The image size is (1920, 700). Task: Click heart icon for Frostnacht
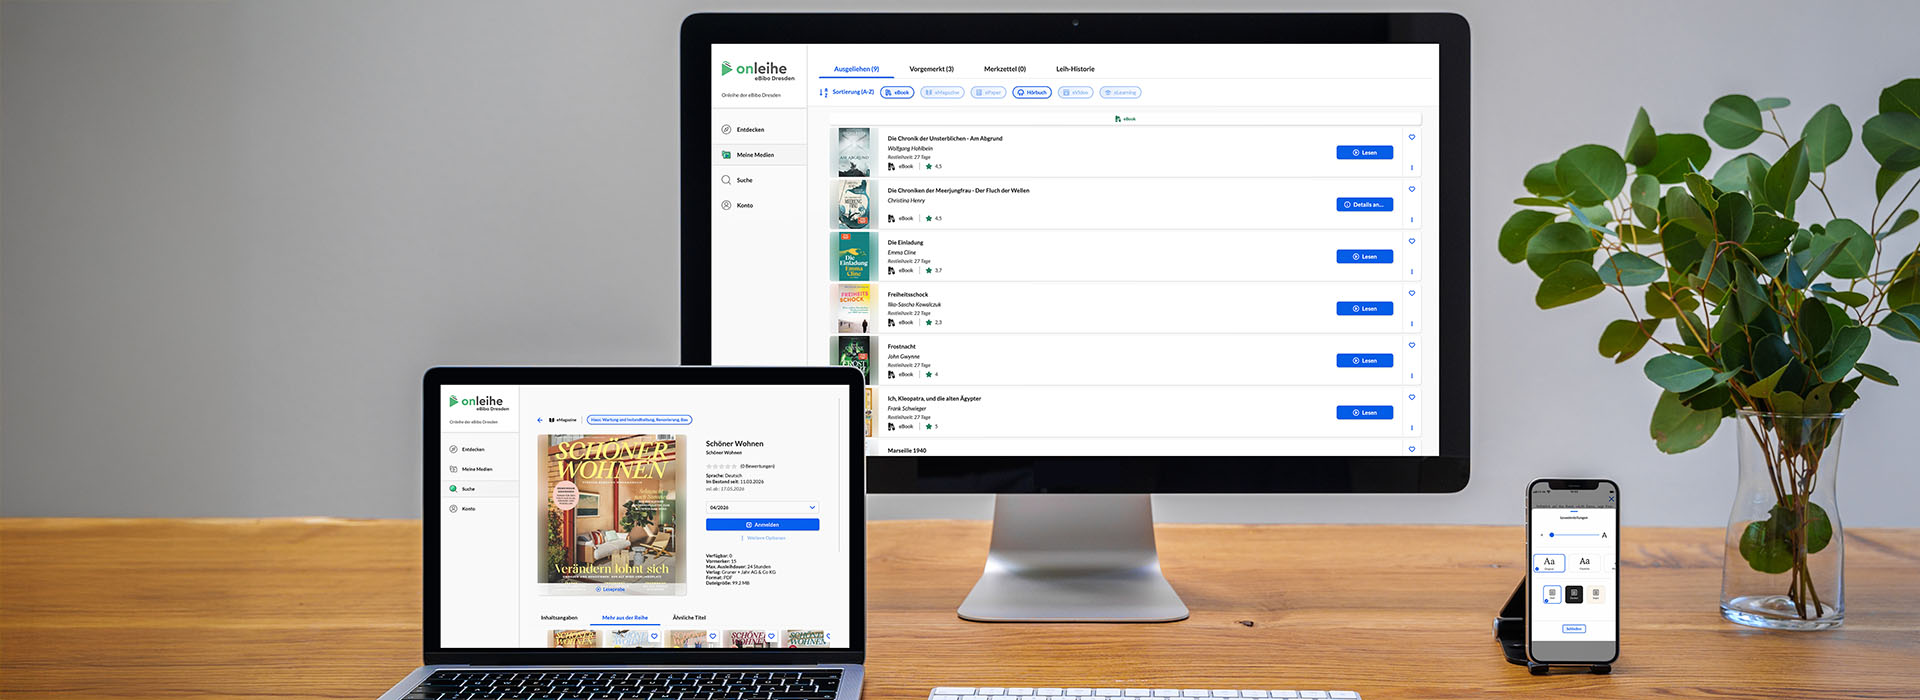[x=1412, y=345]
